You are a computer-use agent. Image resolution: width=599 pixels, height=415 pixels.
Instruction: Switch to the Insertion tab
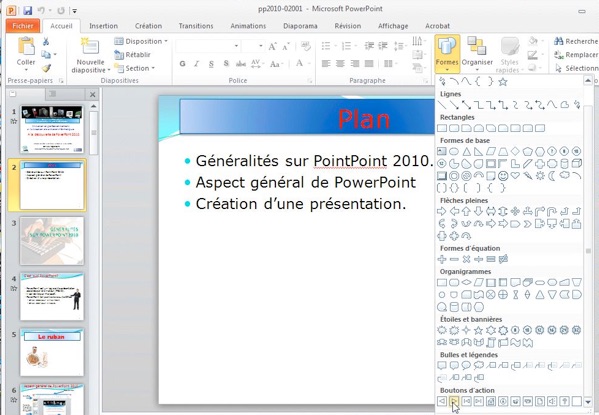[103, 26]
